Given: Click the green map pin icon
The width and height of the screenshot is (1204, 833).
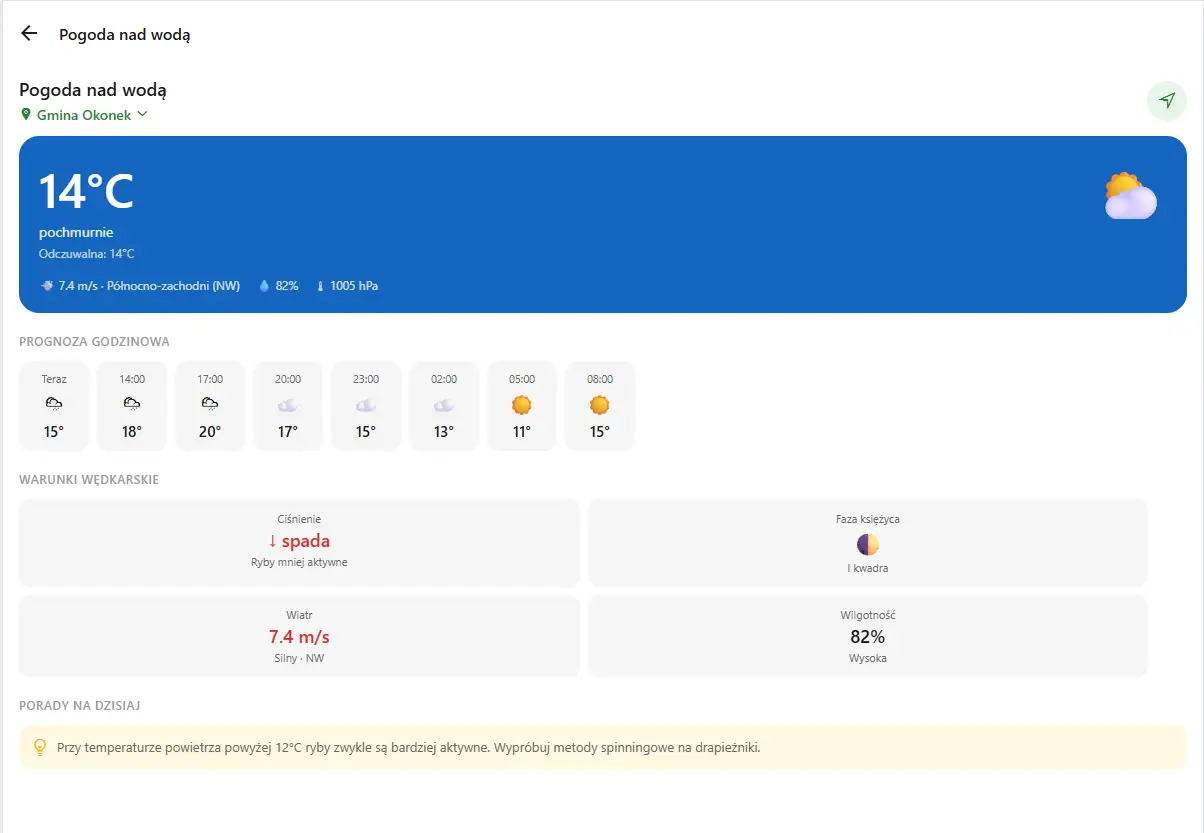Looking at the screenshot, I should (26, 115).
